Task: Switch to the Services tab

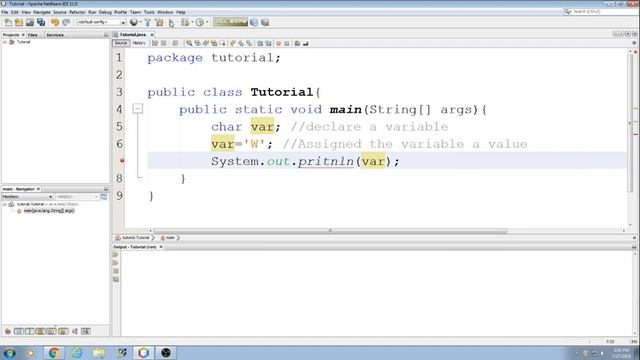Action: tap(55, 35)
